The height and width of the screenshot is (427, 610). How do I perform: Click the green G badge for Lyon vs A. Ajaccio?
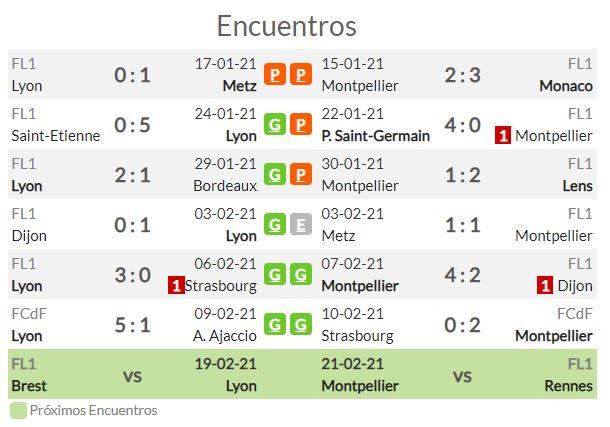[275, 324]
